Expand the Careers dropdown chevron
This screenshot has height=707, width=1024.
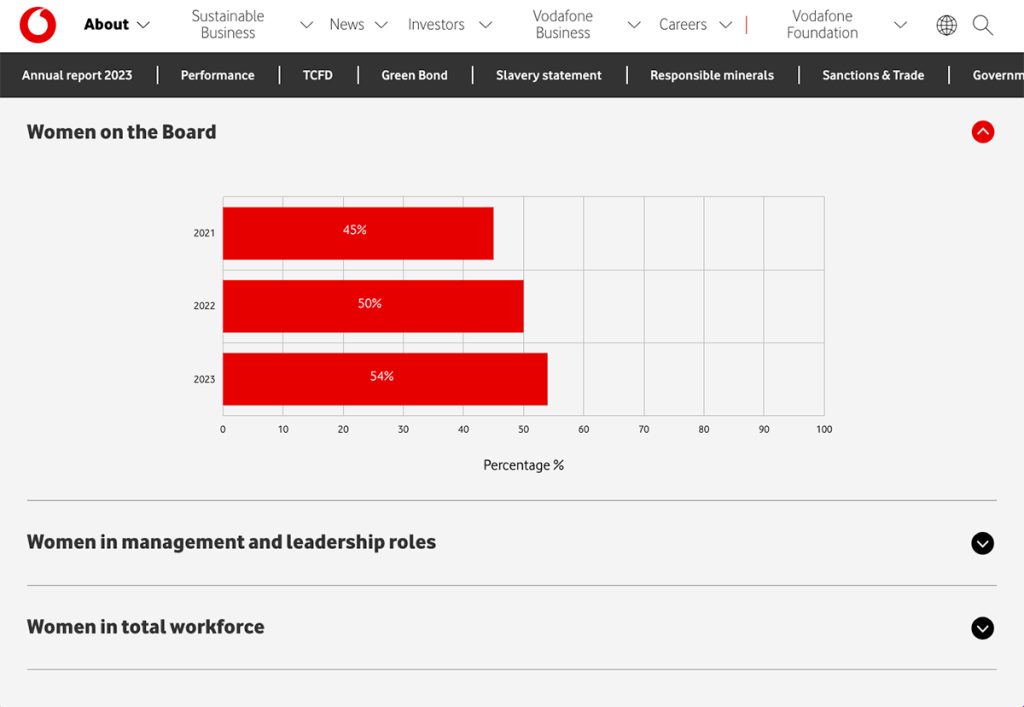pyautogui.click(x=726, y=25)
